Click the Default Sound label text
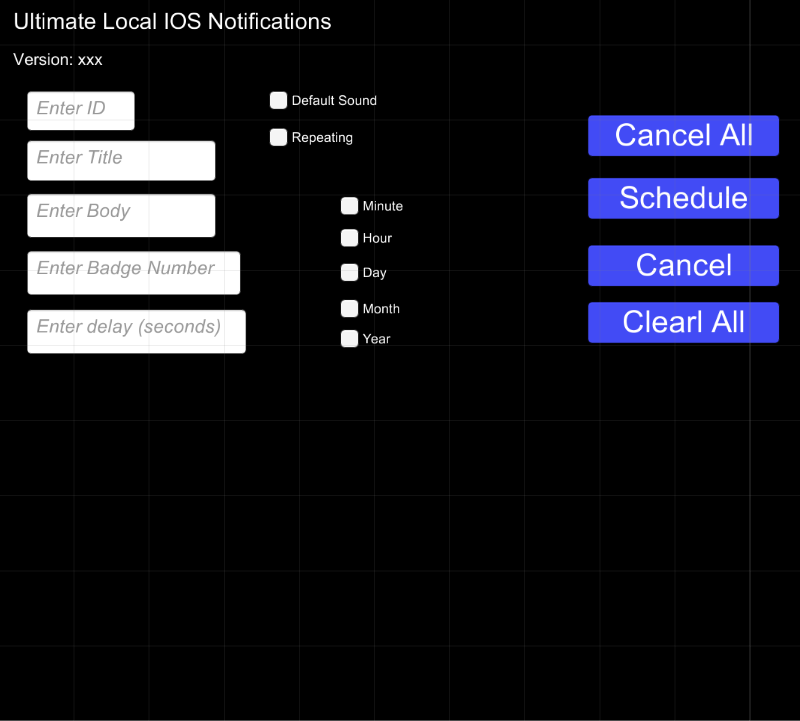The width and height of the screenshot is (800, 721). click(334, 101)
